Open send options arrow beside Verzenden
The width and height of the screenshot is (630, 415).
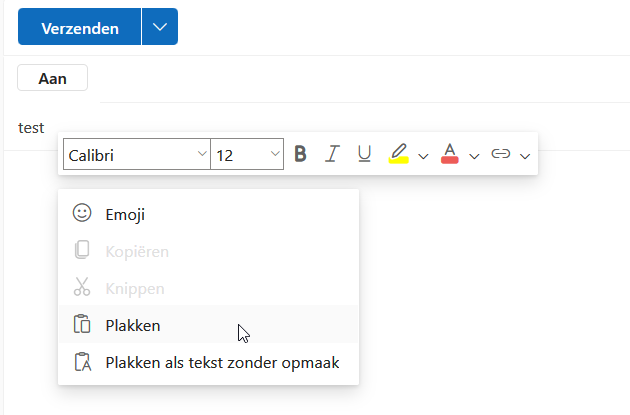pos(160,28)
